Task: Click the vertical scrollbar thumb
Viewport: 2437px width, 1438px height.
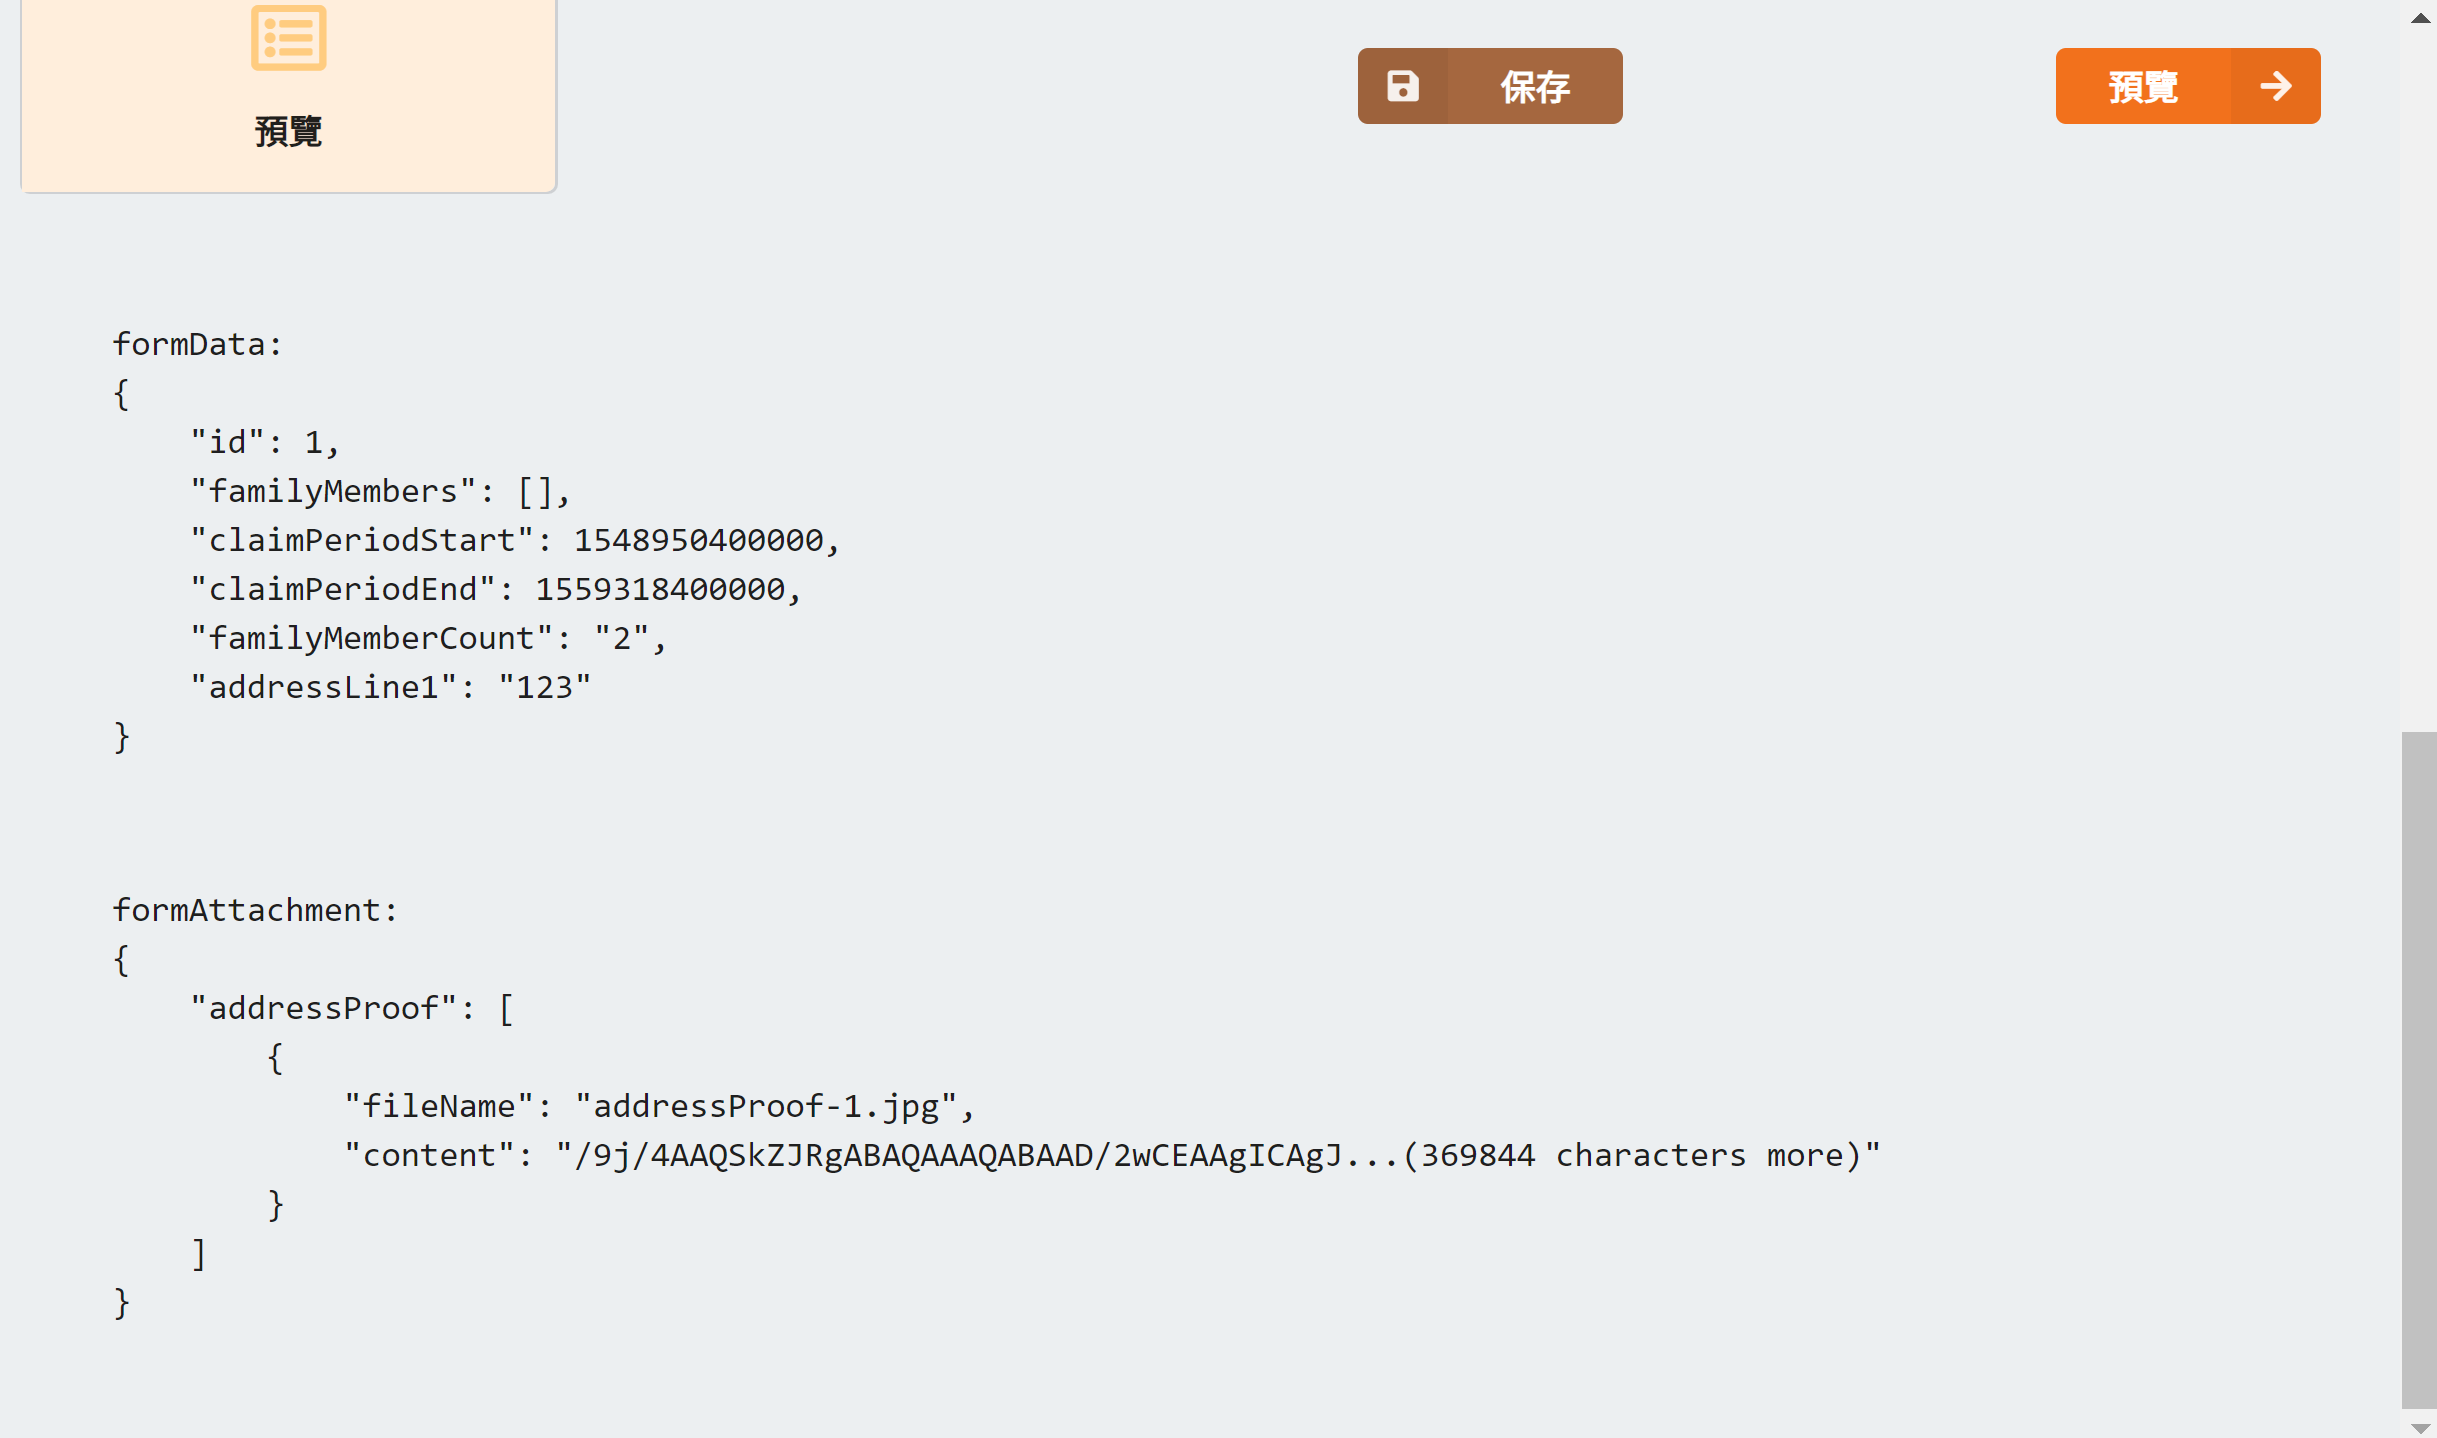Action: pyautogui.click(x=2419, y=1070)
